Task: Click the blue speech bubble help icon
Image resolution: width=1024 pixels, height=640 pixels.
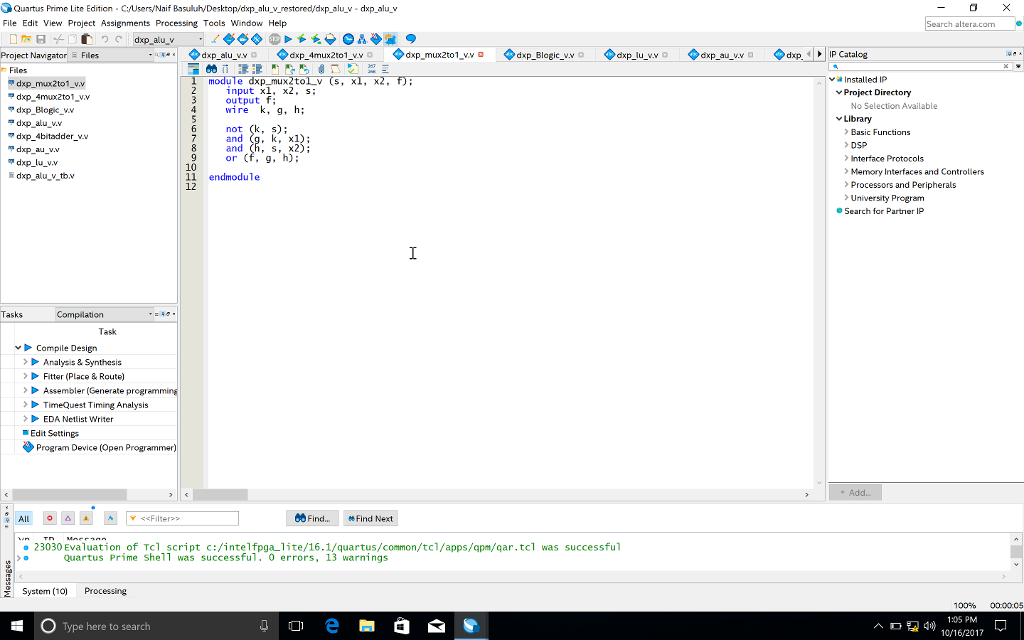Action: (410, 39)
